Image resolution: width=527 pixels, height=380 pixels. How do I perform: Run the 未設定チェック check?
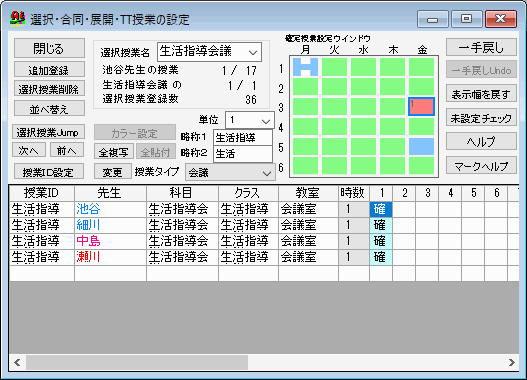tap(481, 118)
